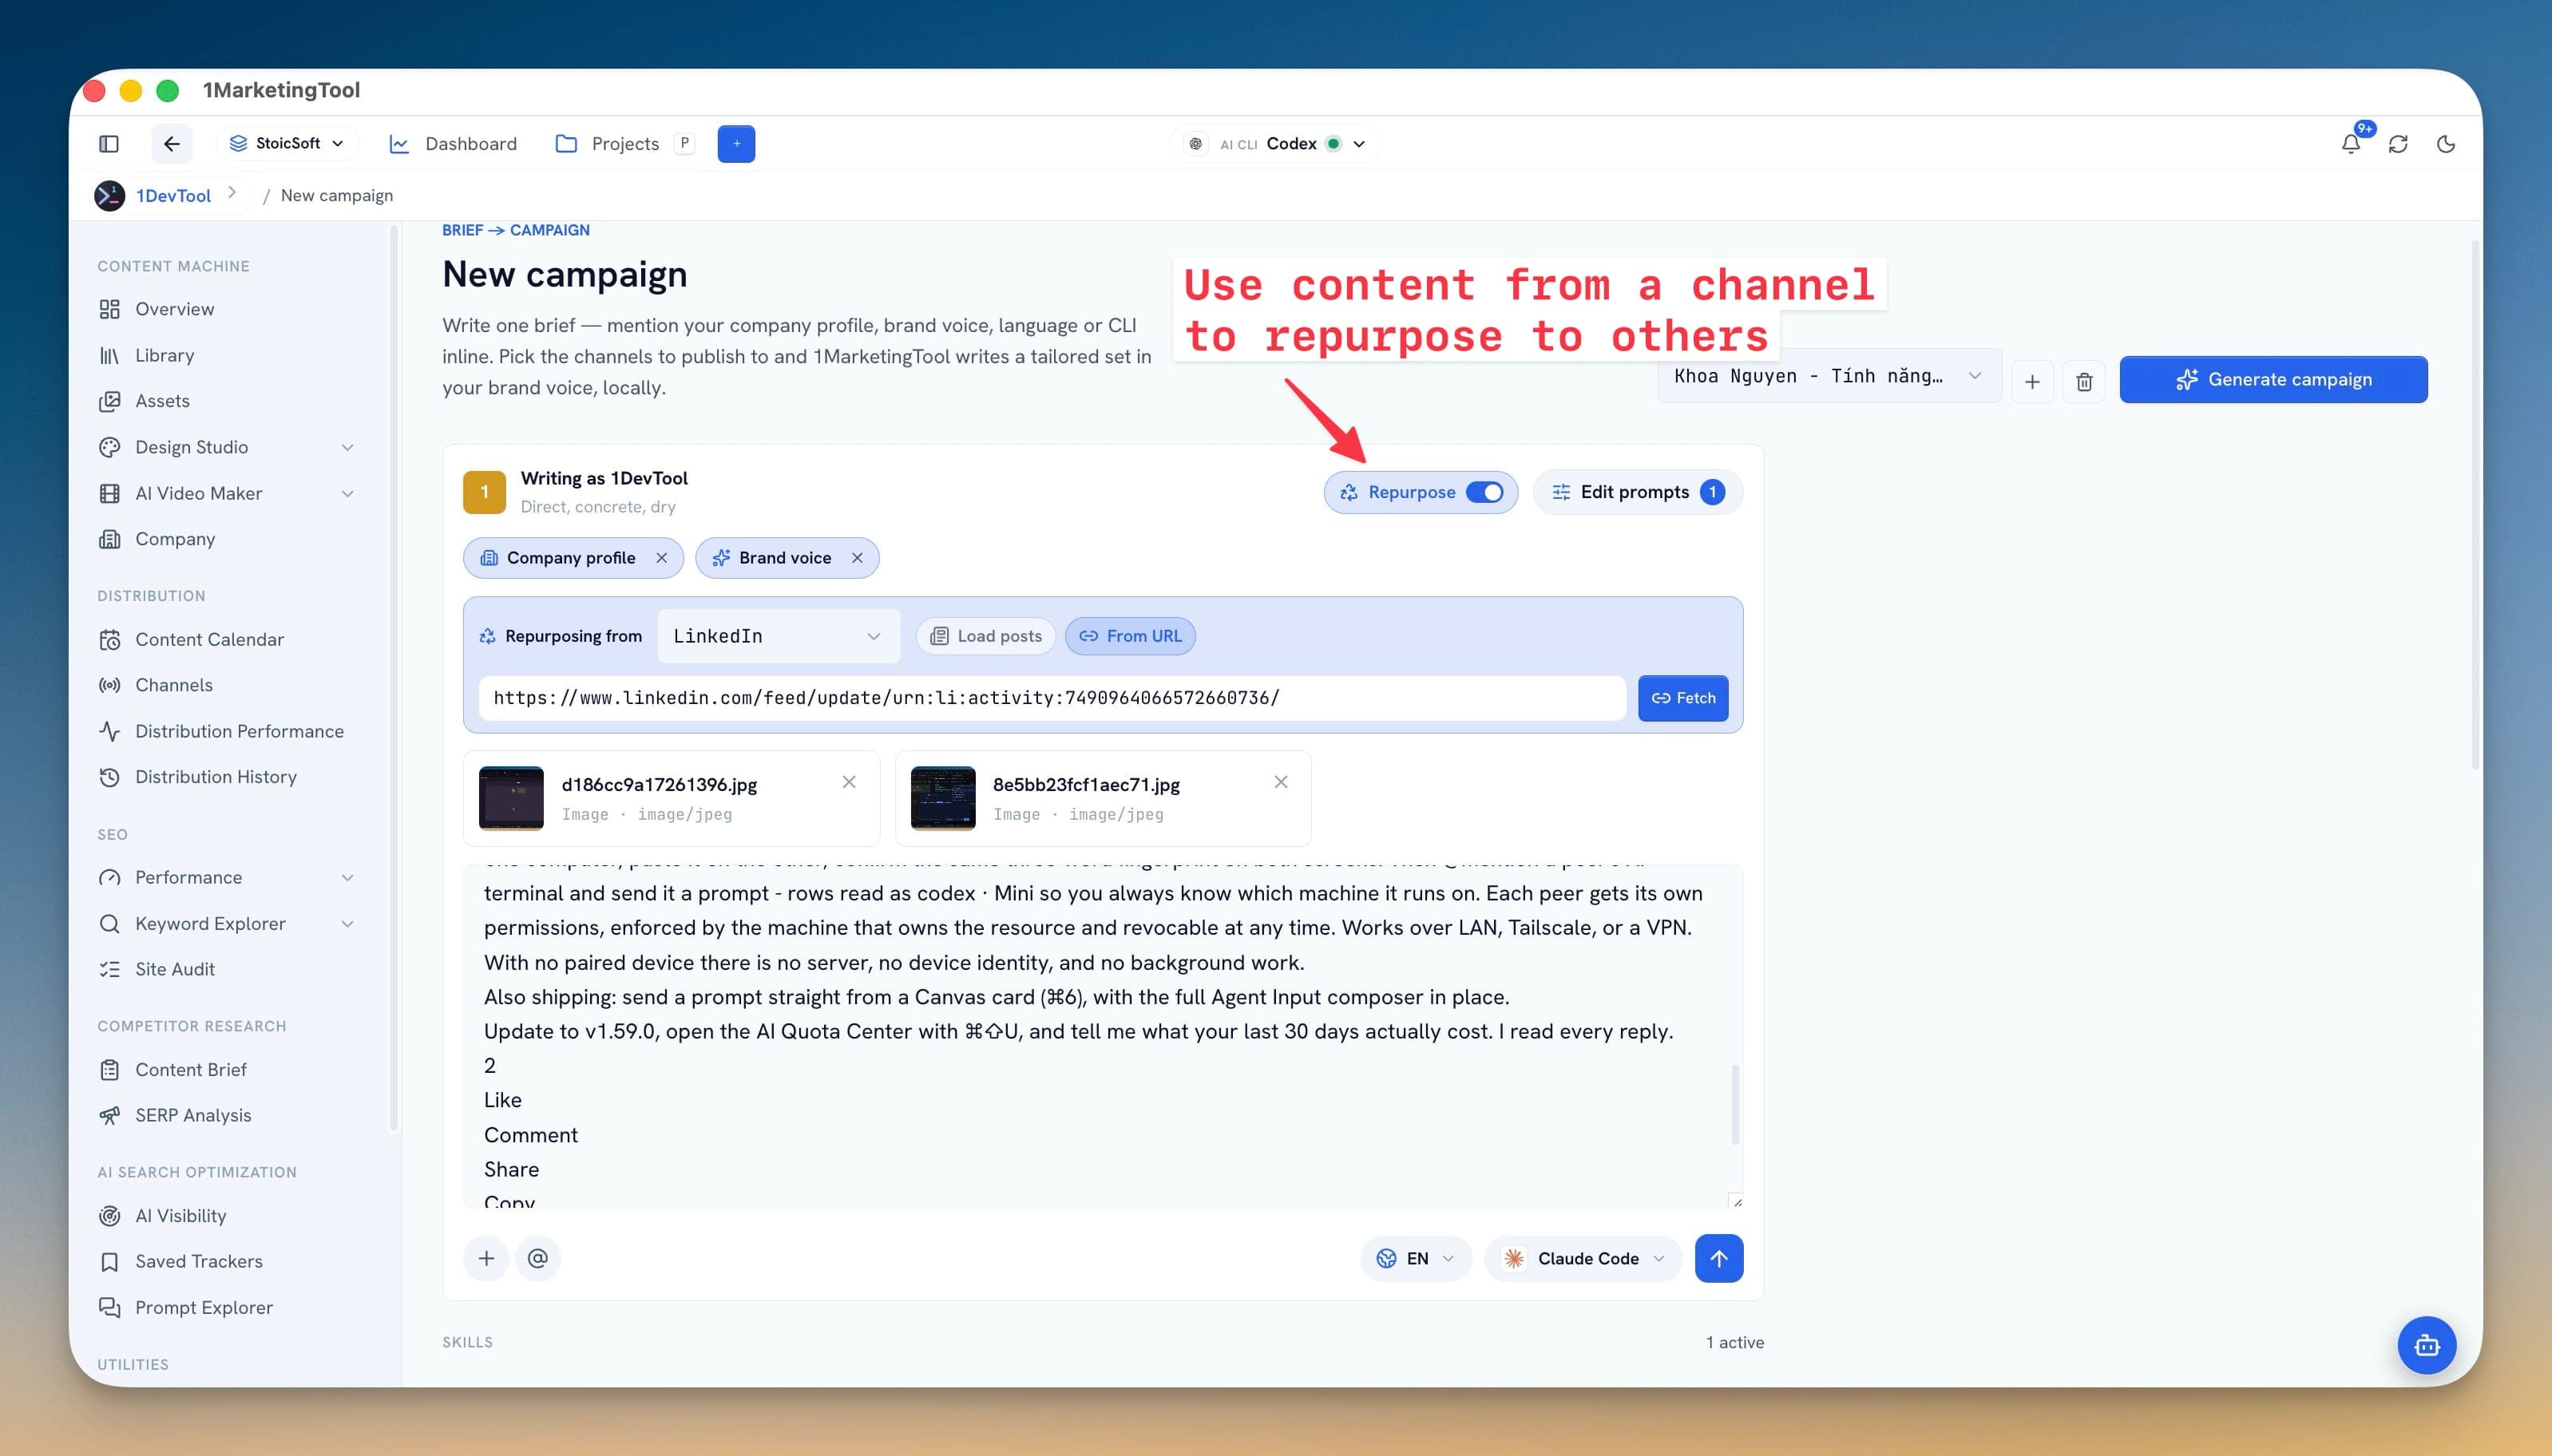Select From URL mode
Image resolution: width=2552 pixels, height=1456 pixels.
pyautogui.click(x=1130, y=636)
